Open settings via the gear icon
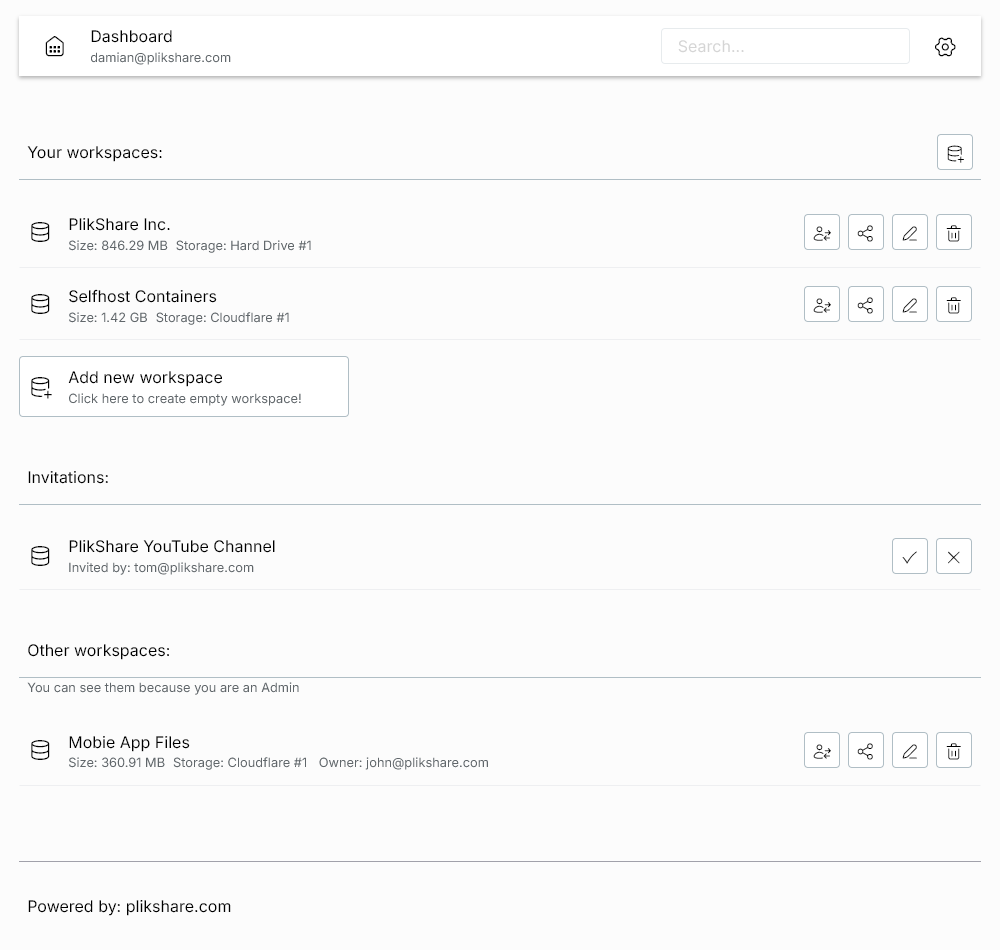1000x950 pixels. 945,47
